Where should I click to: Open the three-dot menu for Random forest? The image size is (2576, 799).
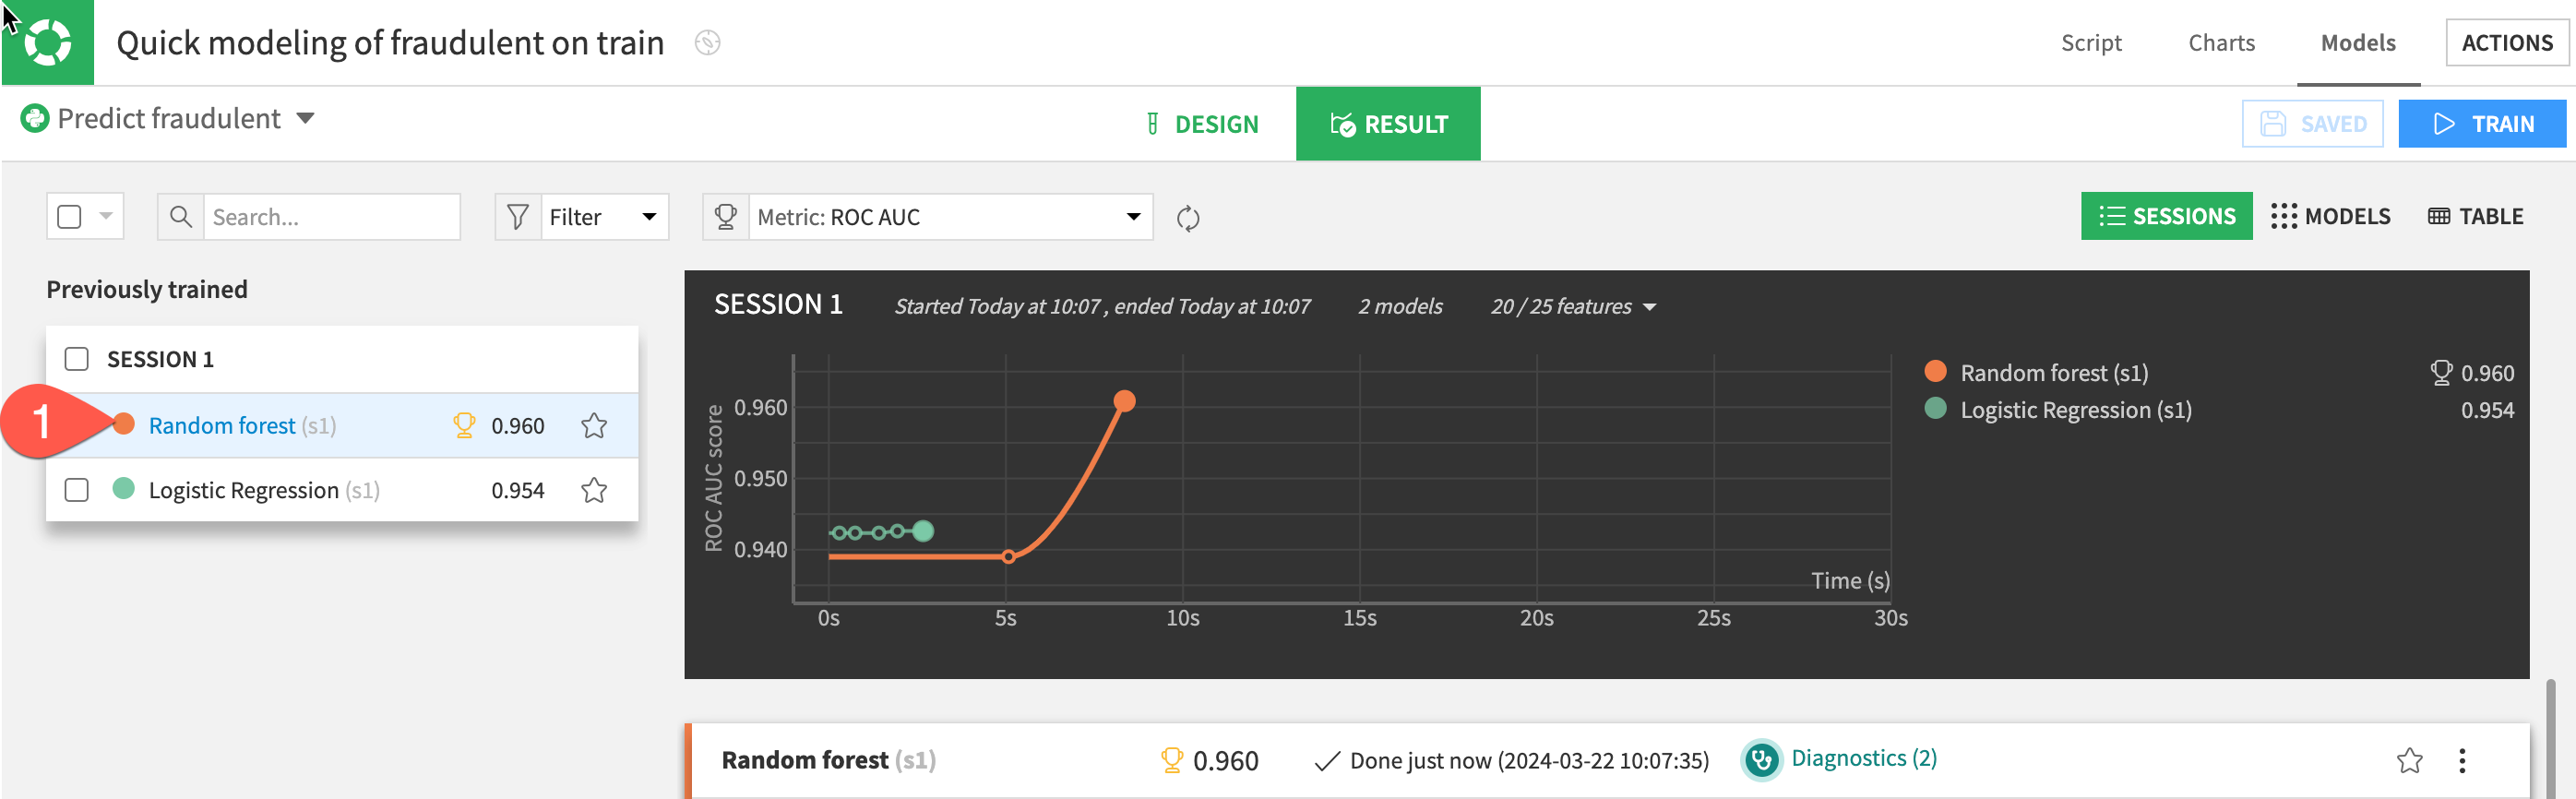(x=2461, y=761)
